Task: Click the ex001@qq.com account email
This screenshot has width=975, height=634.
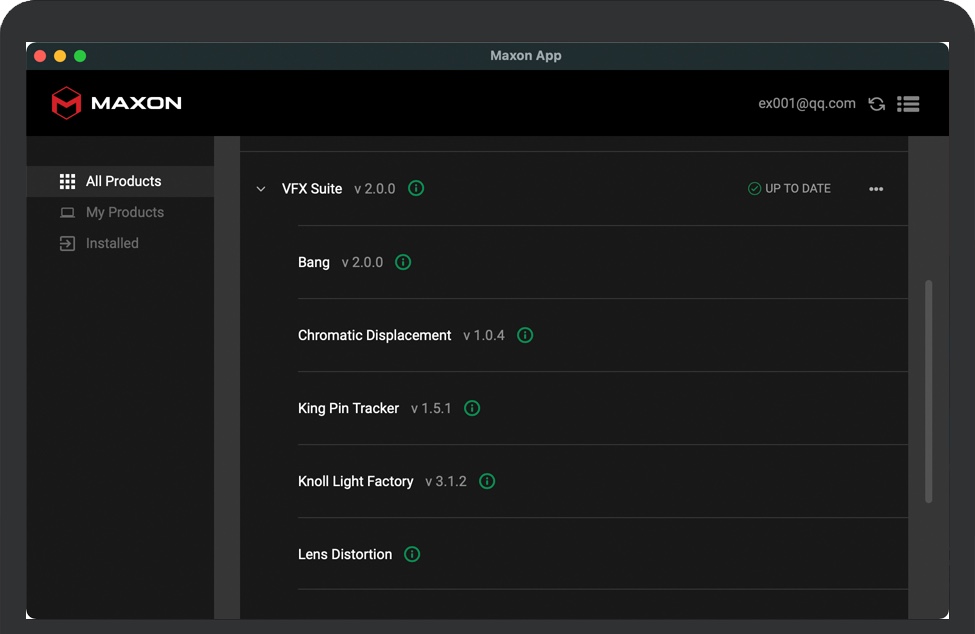Action: [x=806, y=103]
